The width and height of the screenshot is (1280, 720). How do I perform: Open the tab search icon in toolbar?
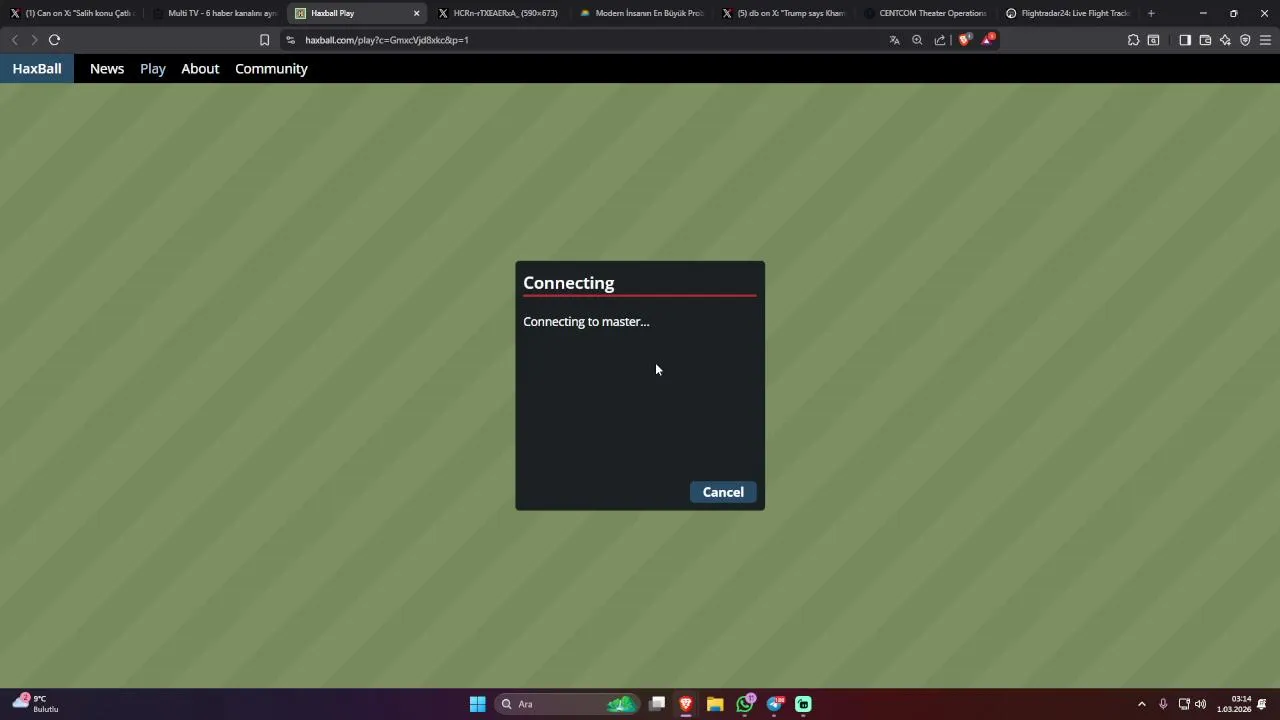tap(1153, 40)
